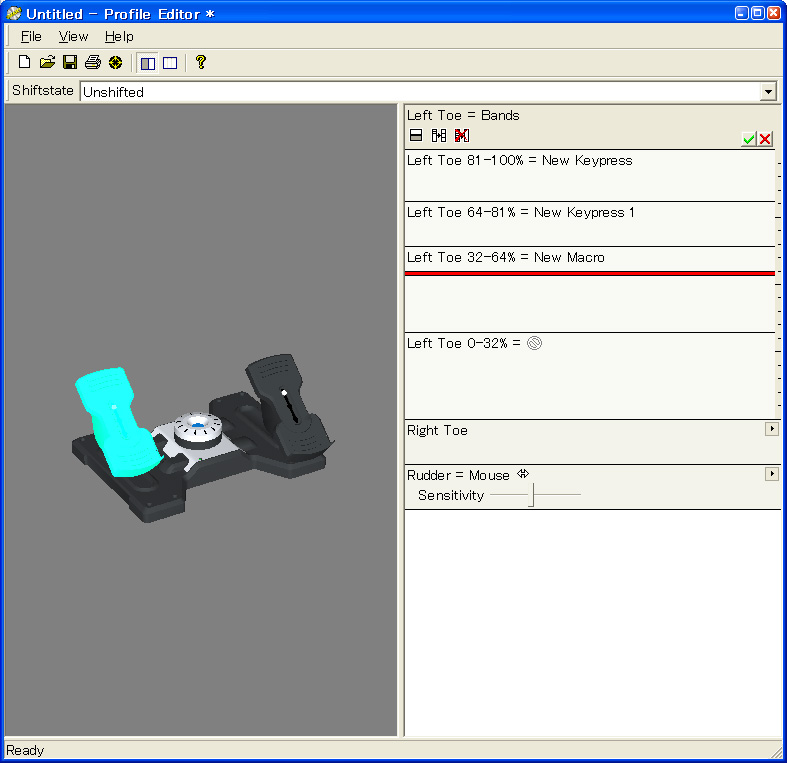The height and width of the screenshot is (763, 787).
Task: Toggle the 3D view pane button
Action: pos(148,63)
